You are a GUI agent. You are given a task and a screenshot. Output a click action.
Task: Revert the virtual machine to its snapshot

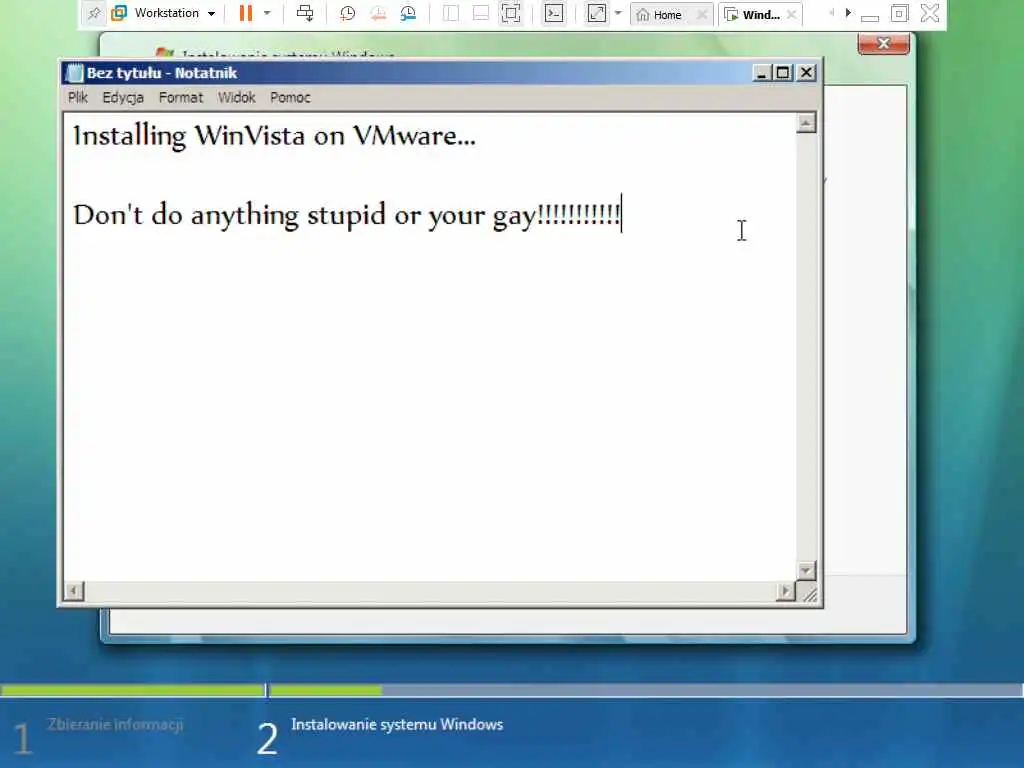pyautogui.click(x=377, y=13)
